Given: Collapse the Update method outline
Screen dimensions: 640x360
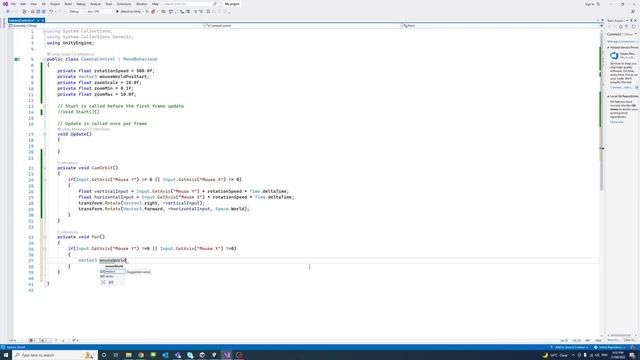Looking at the screenshot, I should (44, 134).
